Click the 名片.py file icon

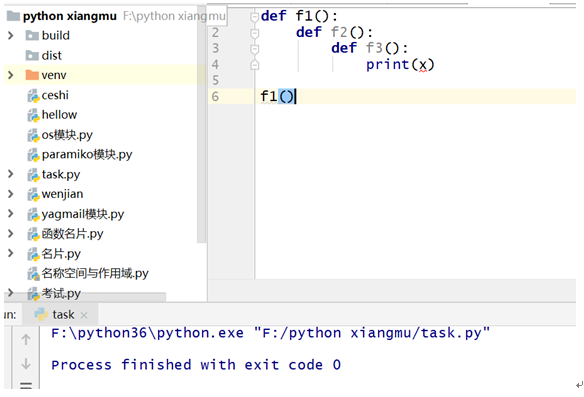(x=33, y=254)
